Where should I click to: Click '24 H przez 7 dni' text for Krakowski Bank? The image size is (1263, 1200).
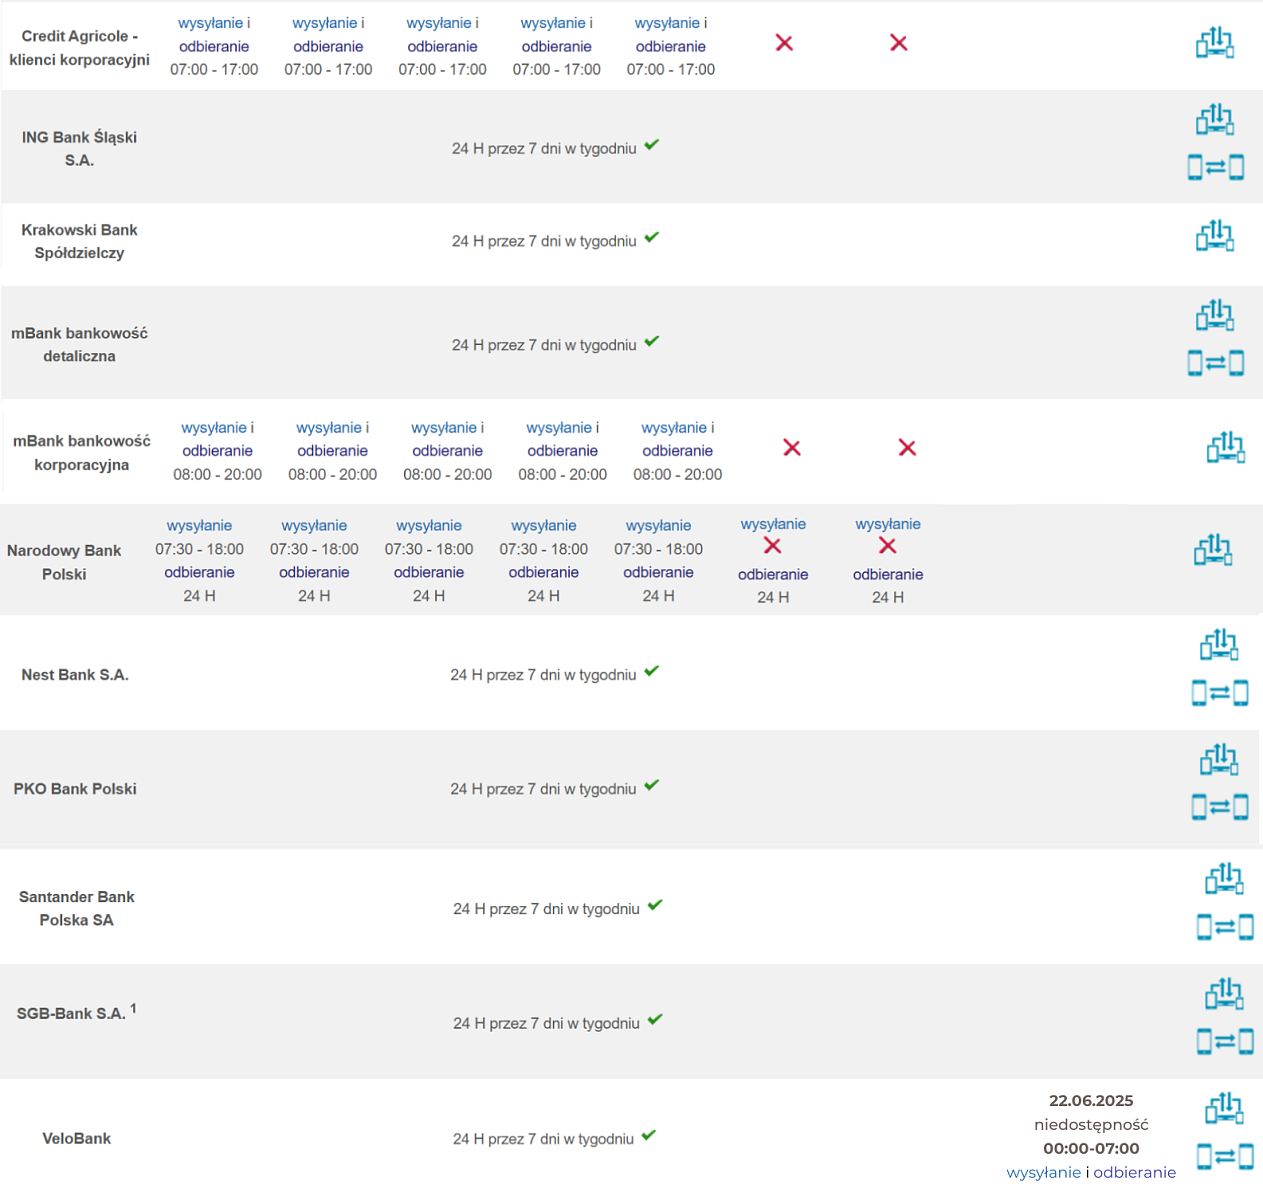click(544, 241)
